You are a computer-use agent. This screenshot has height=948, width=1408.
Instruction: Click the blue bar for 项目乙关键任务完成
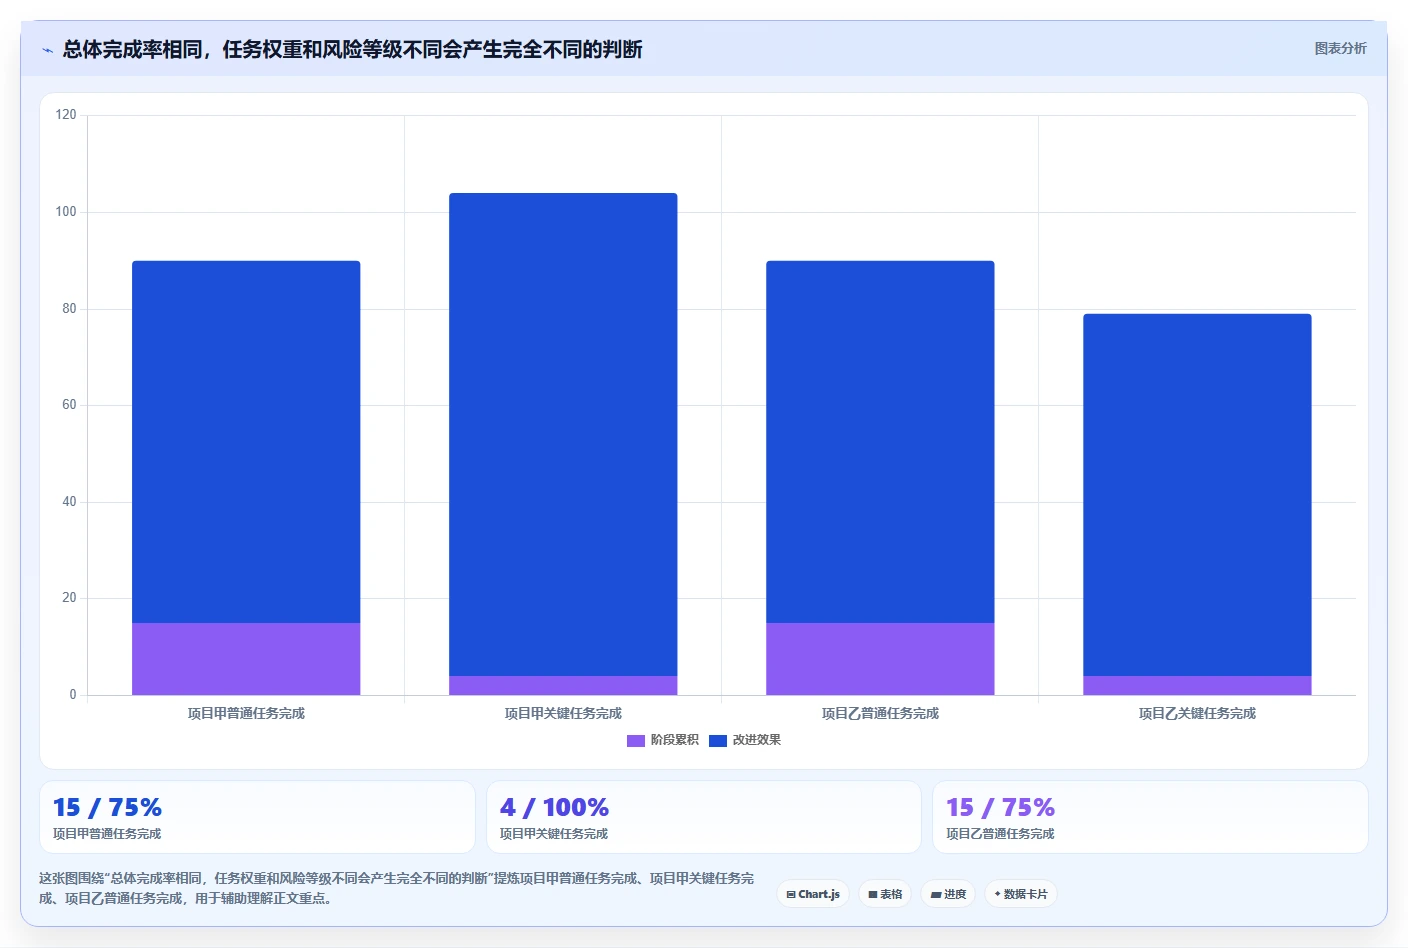pyautogui.click(x=1197, y=495)
